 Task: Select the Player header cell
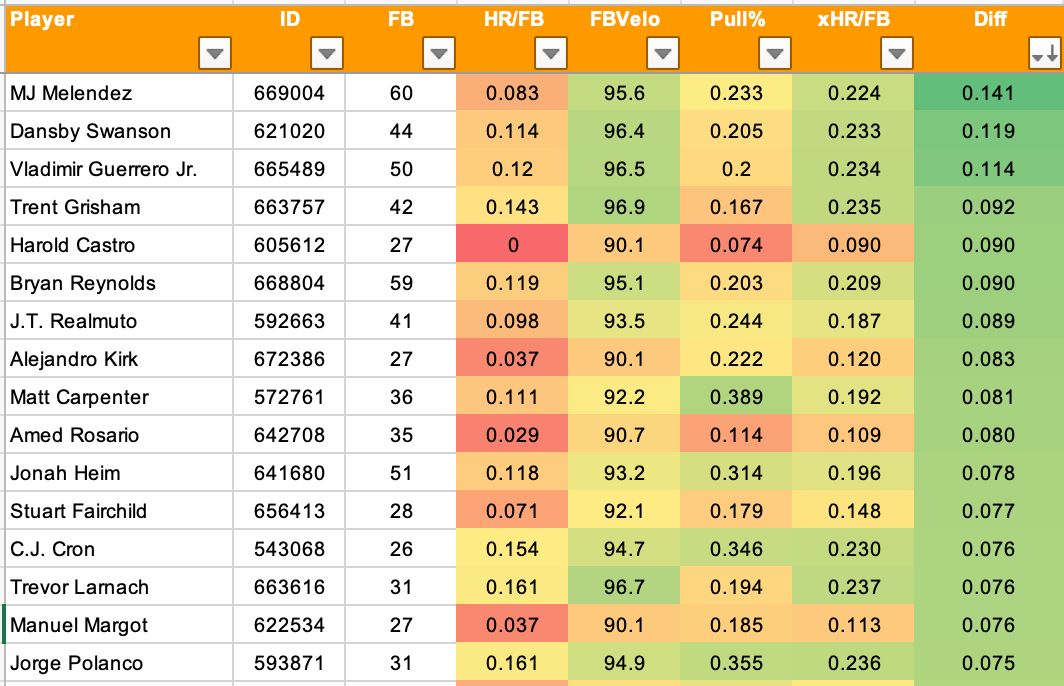[x=119, y=39]
